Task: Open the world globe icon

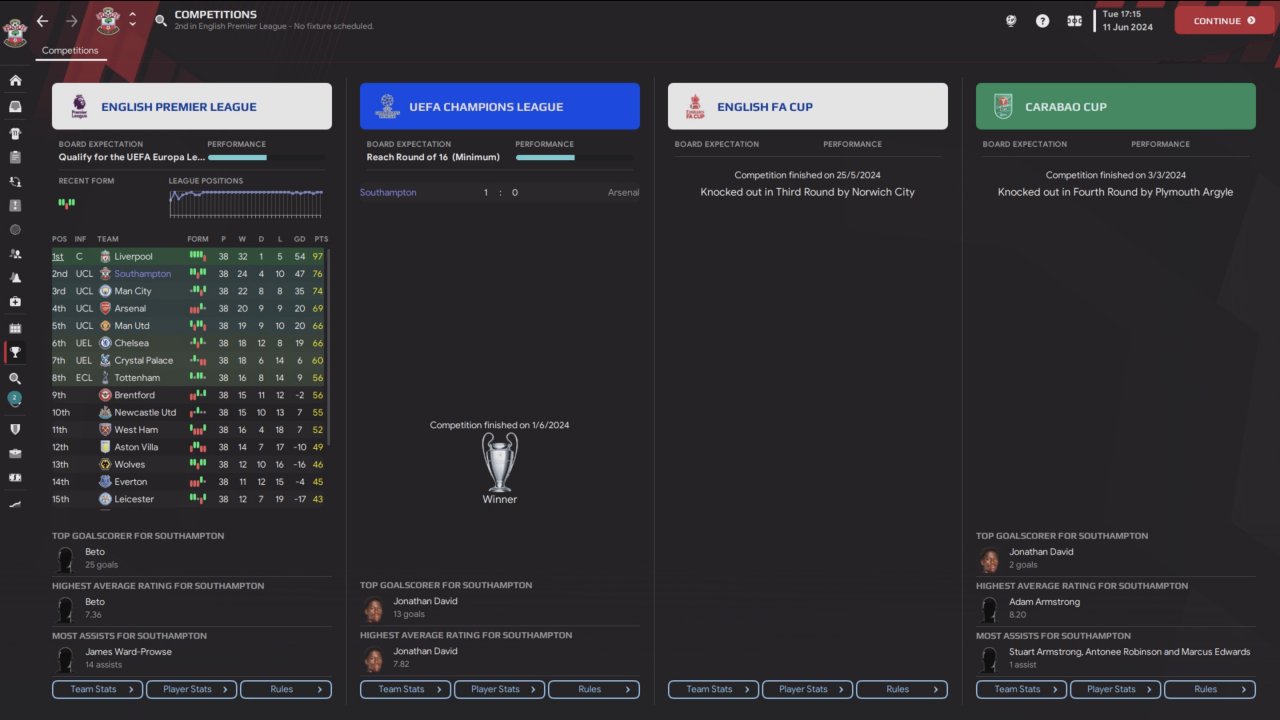Action: pyautogui.click(x=1011, y=20)
